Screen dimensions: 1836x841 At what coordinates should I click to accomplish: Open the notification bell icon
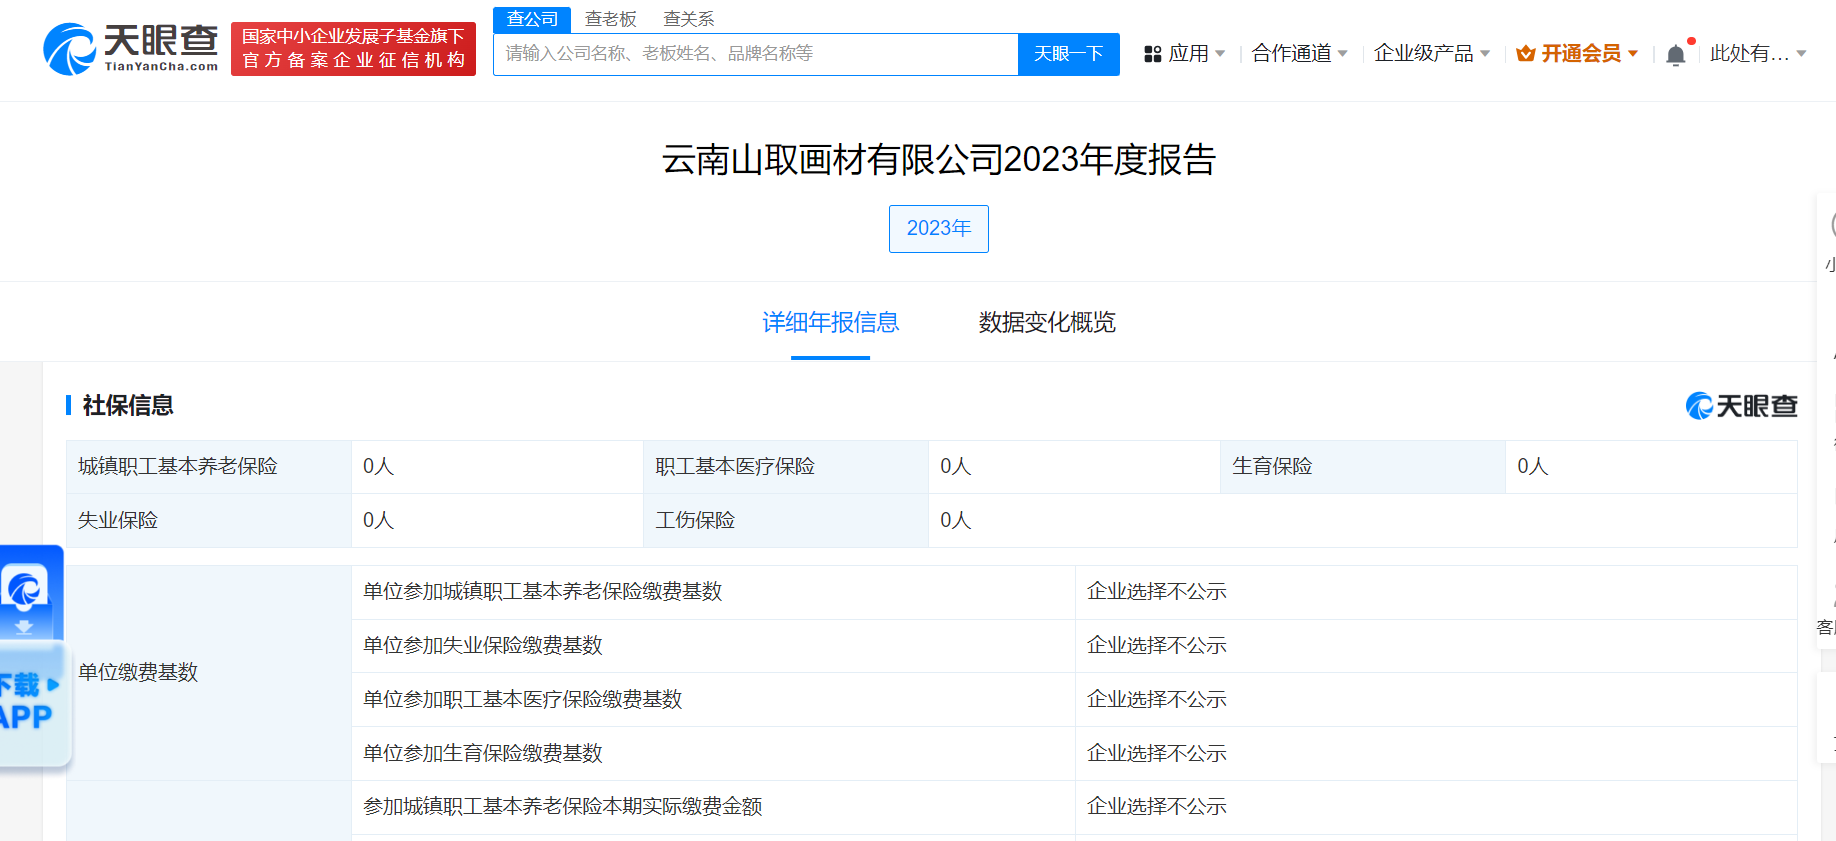[1676, 55]
